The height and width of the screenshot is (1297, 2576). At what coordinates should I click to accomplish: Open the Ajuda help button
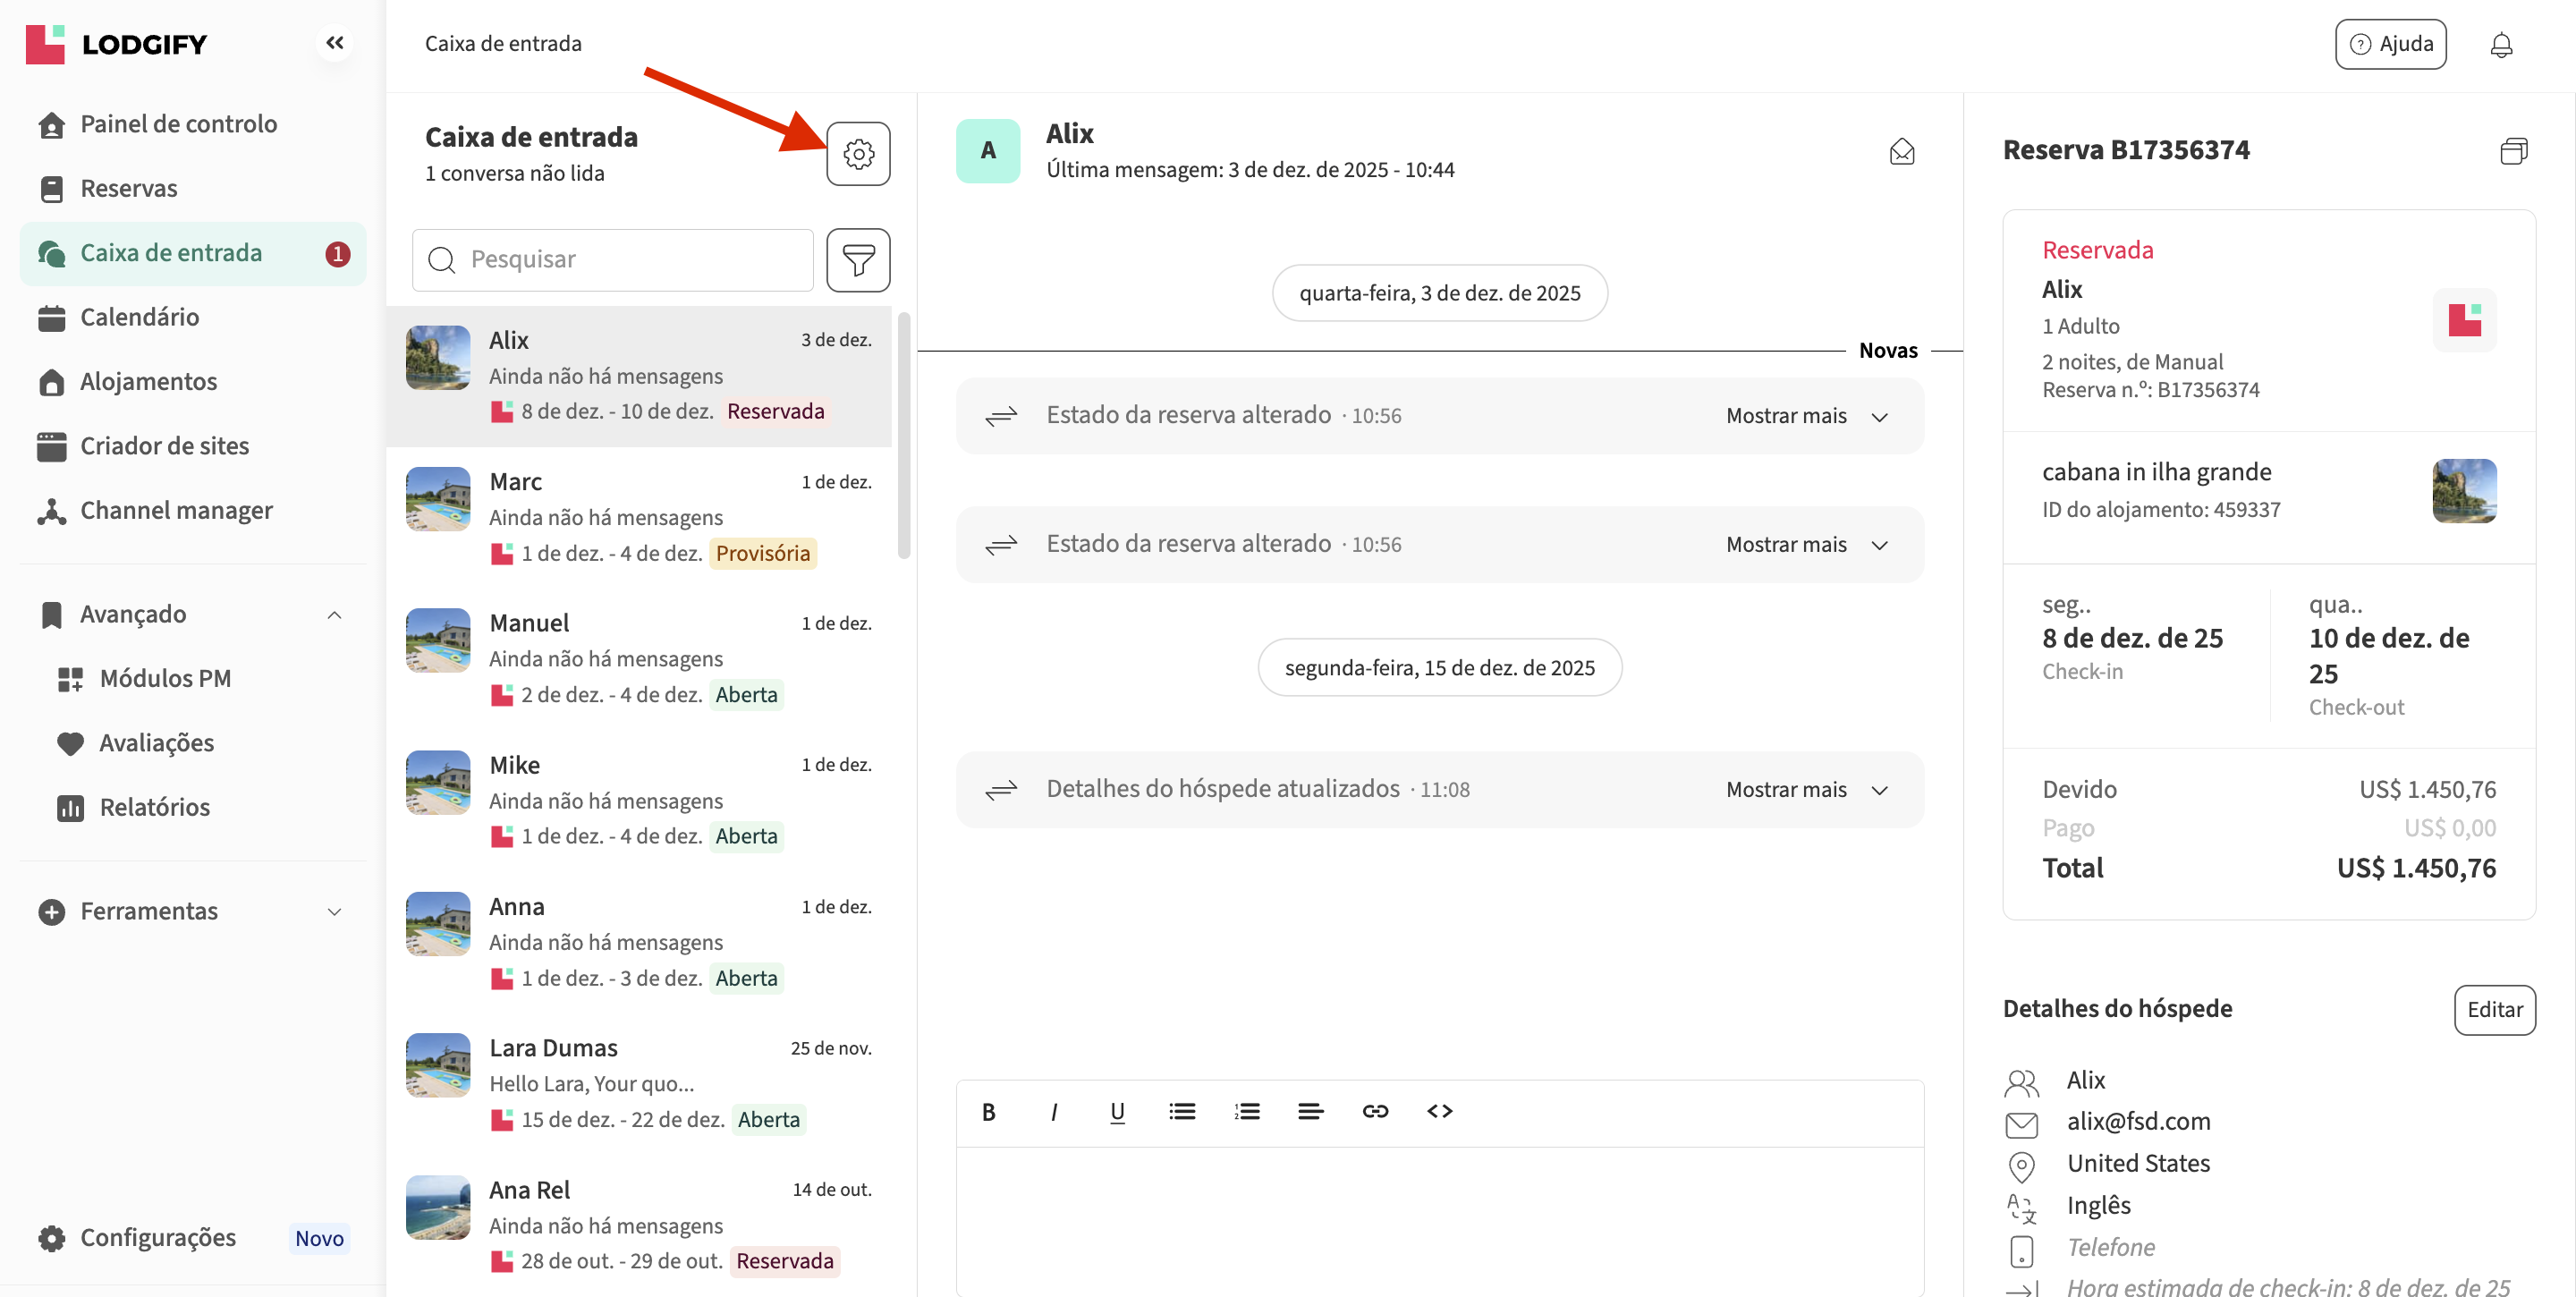coord(2389,44)
